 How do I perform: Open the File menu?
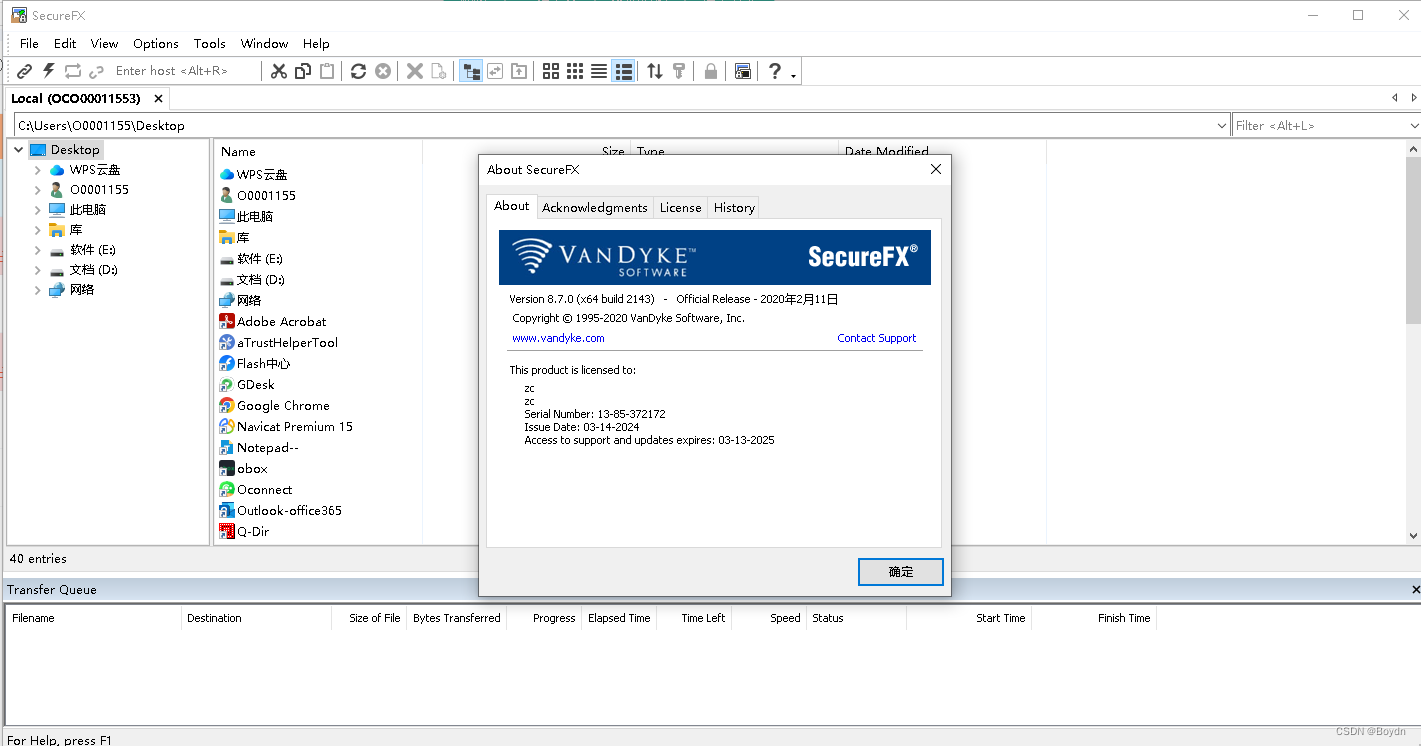tap(29, 44)
